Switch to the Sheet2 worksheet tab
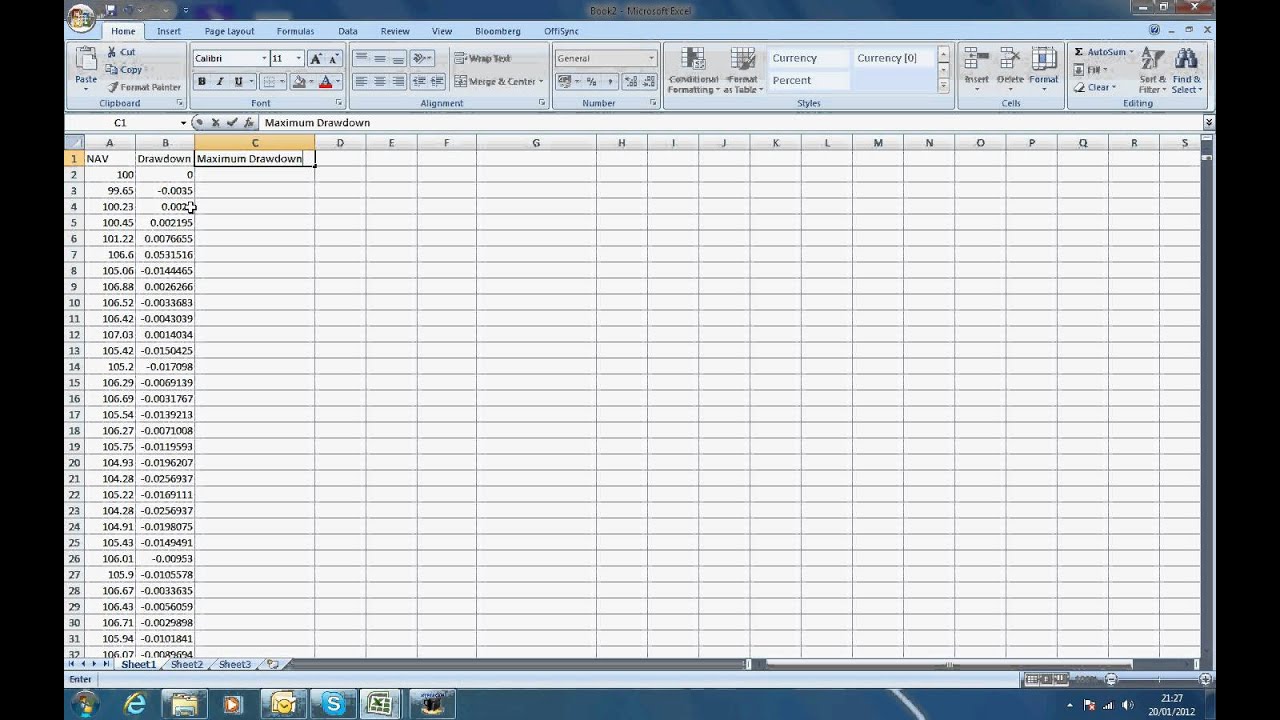Viewport: 1280px width, 720px height. 187,664
